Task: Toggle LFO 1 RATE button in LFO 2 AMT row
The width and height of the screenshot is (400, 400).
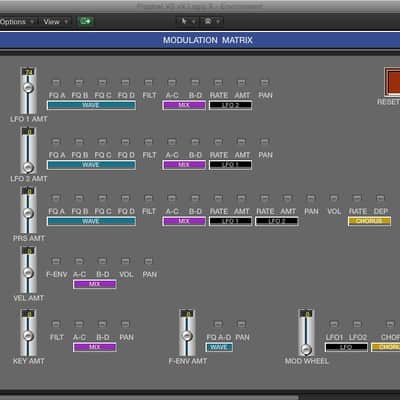Action: click(x=218, y=142)
